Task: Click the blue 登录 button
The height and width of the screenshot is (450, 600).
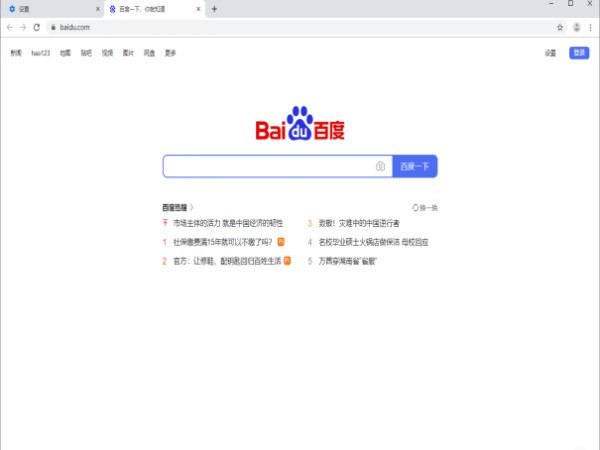Action: coord(579,53)
